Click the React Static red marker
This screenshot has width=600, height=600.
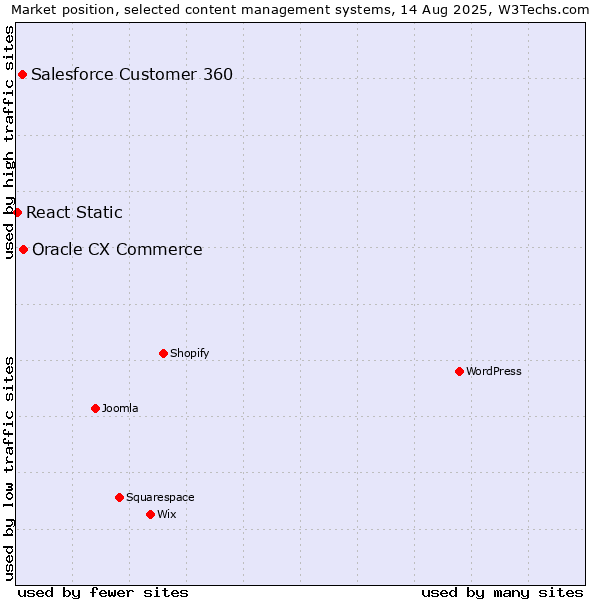click(18, 212)
